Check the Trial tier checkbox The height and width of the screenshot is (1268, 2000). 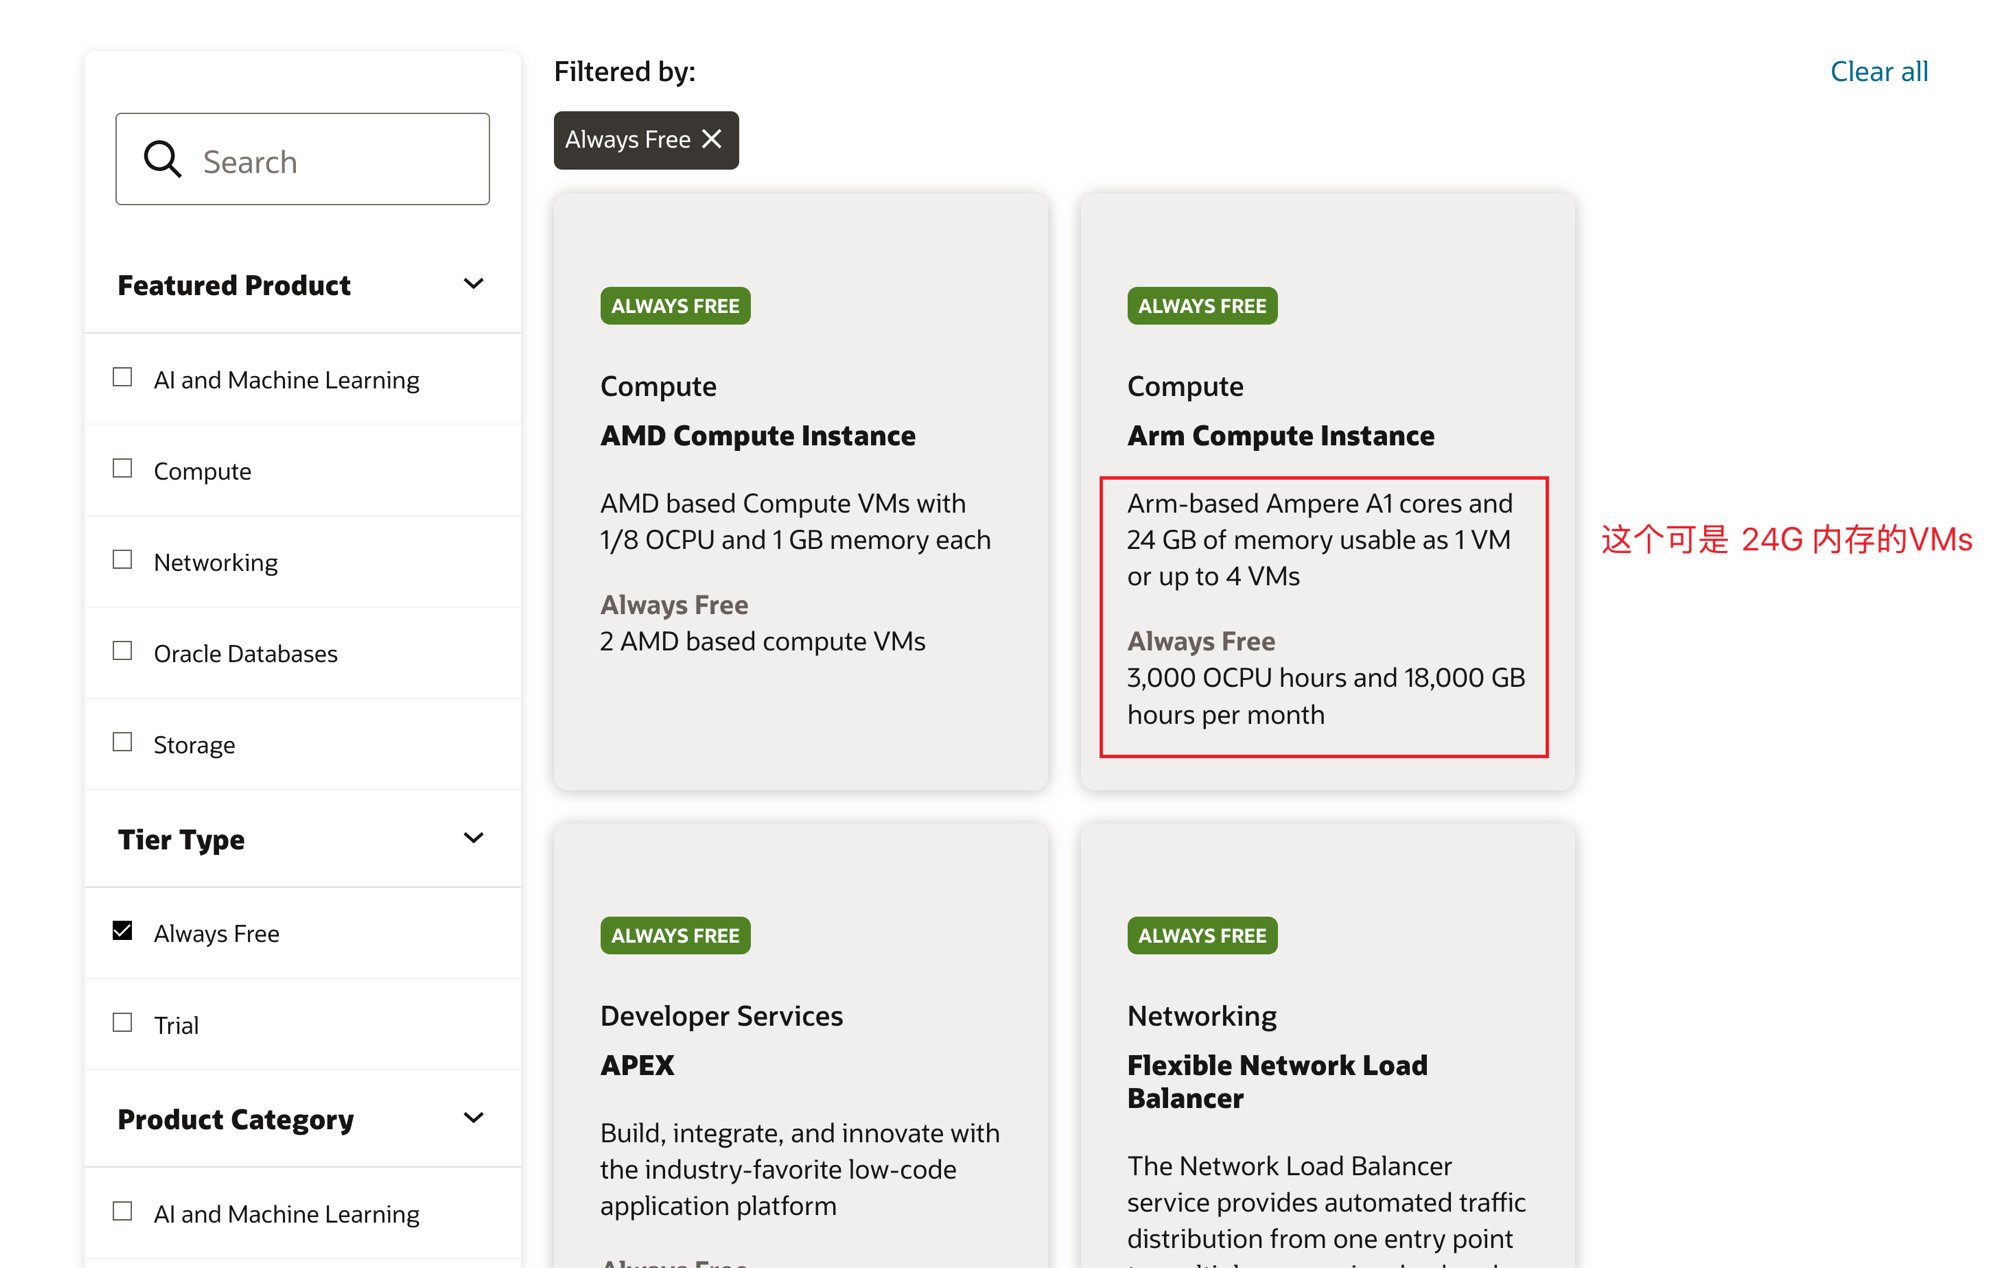click(122, 1022)
